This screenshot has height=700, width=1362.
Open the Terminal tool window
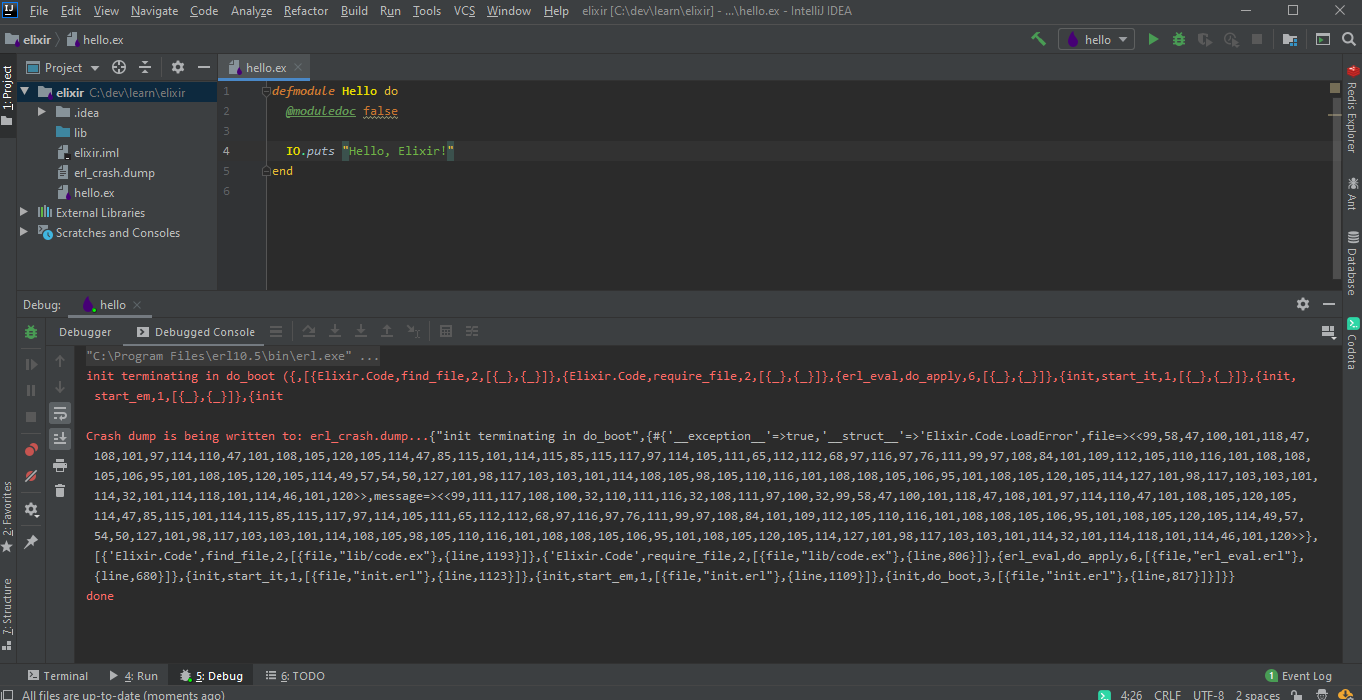58,676
